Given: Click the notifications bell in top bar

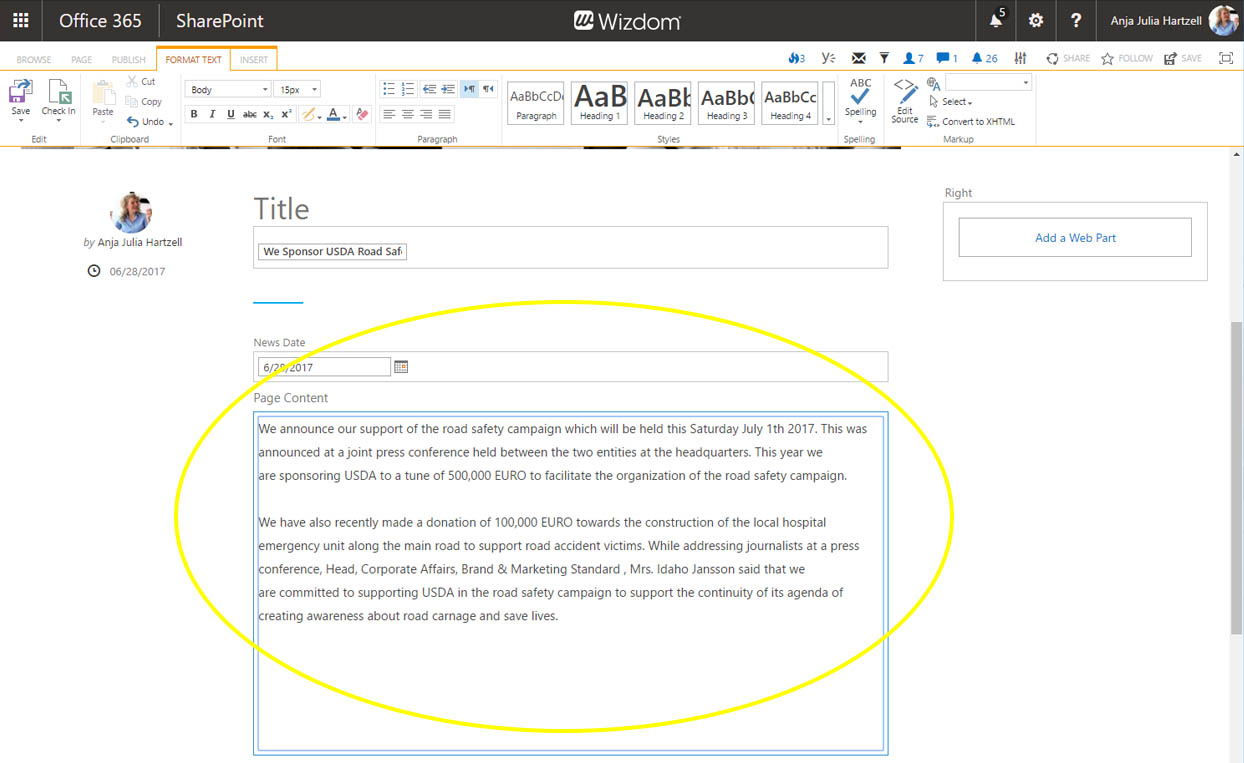Looking at the screenshot, I should coord(996,21).
